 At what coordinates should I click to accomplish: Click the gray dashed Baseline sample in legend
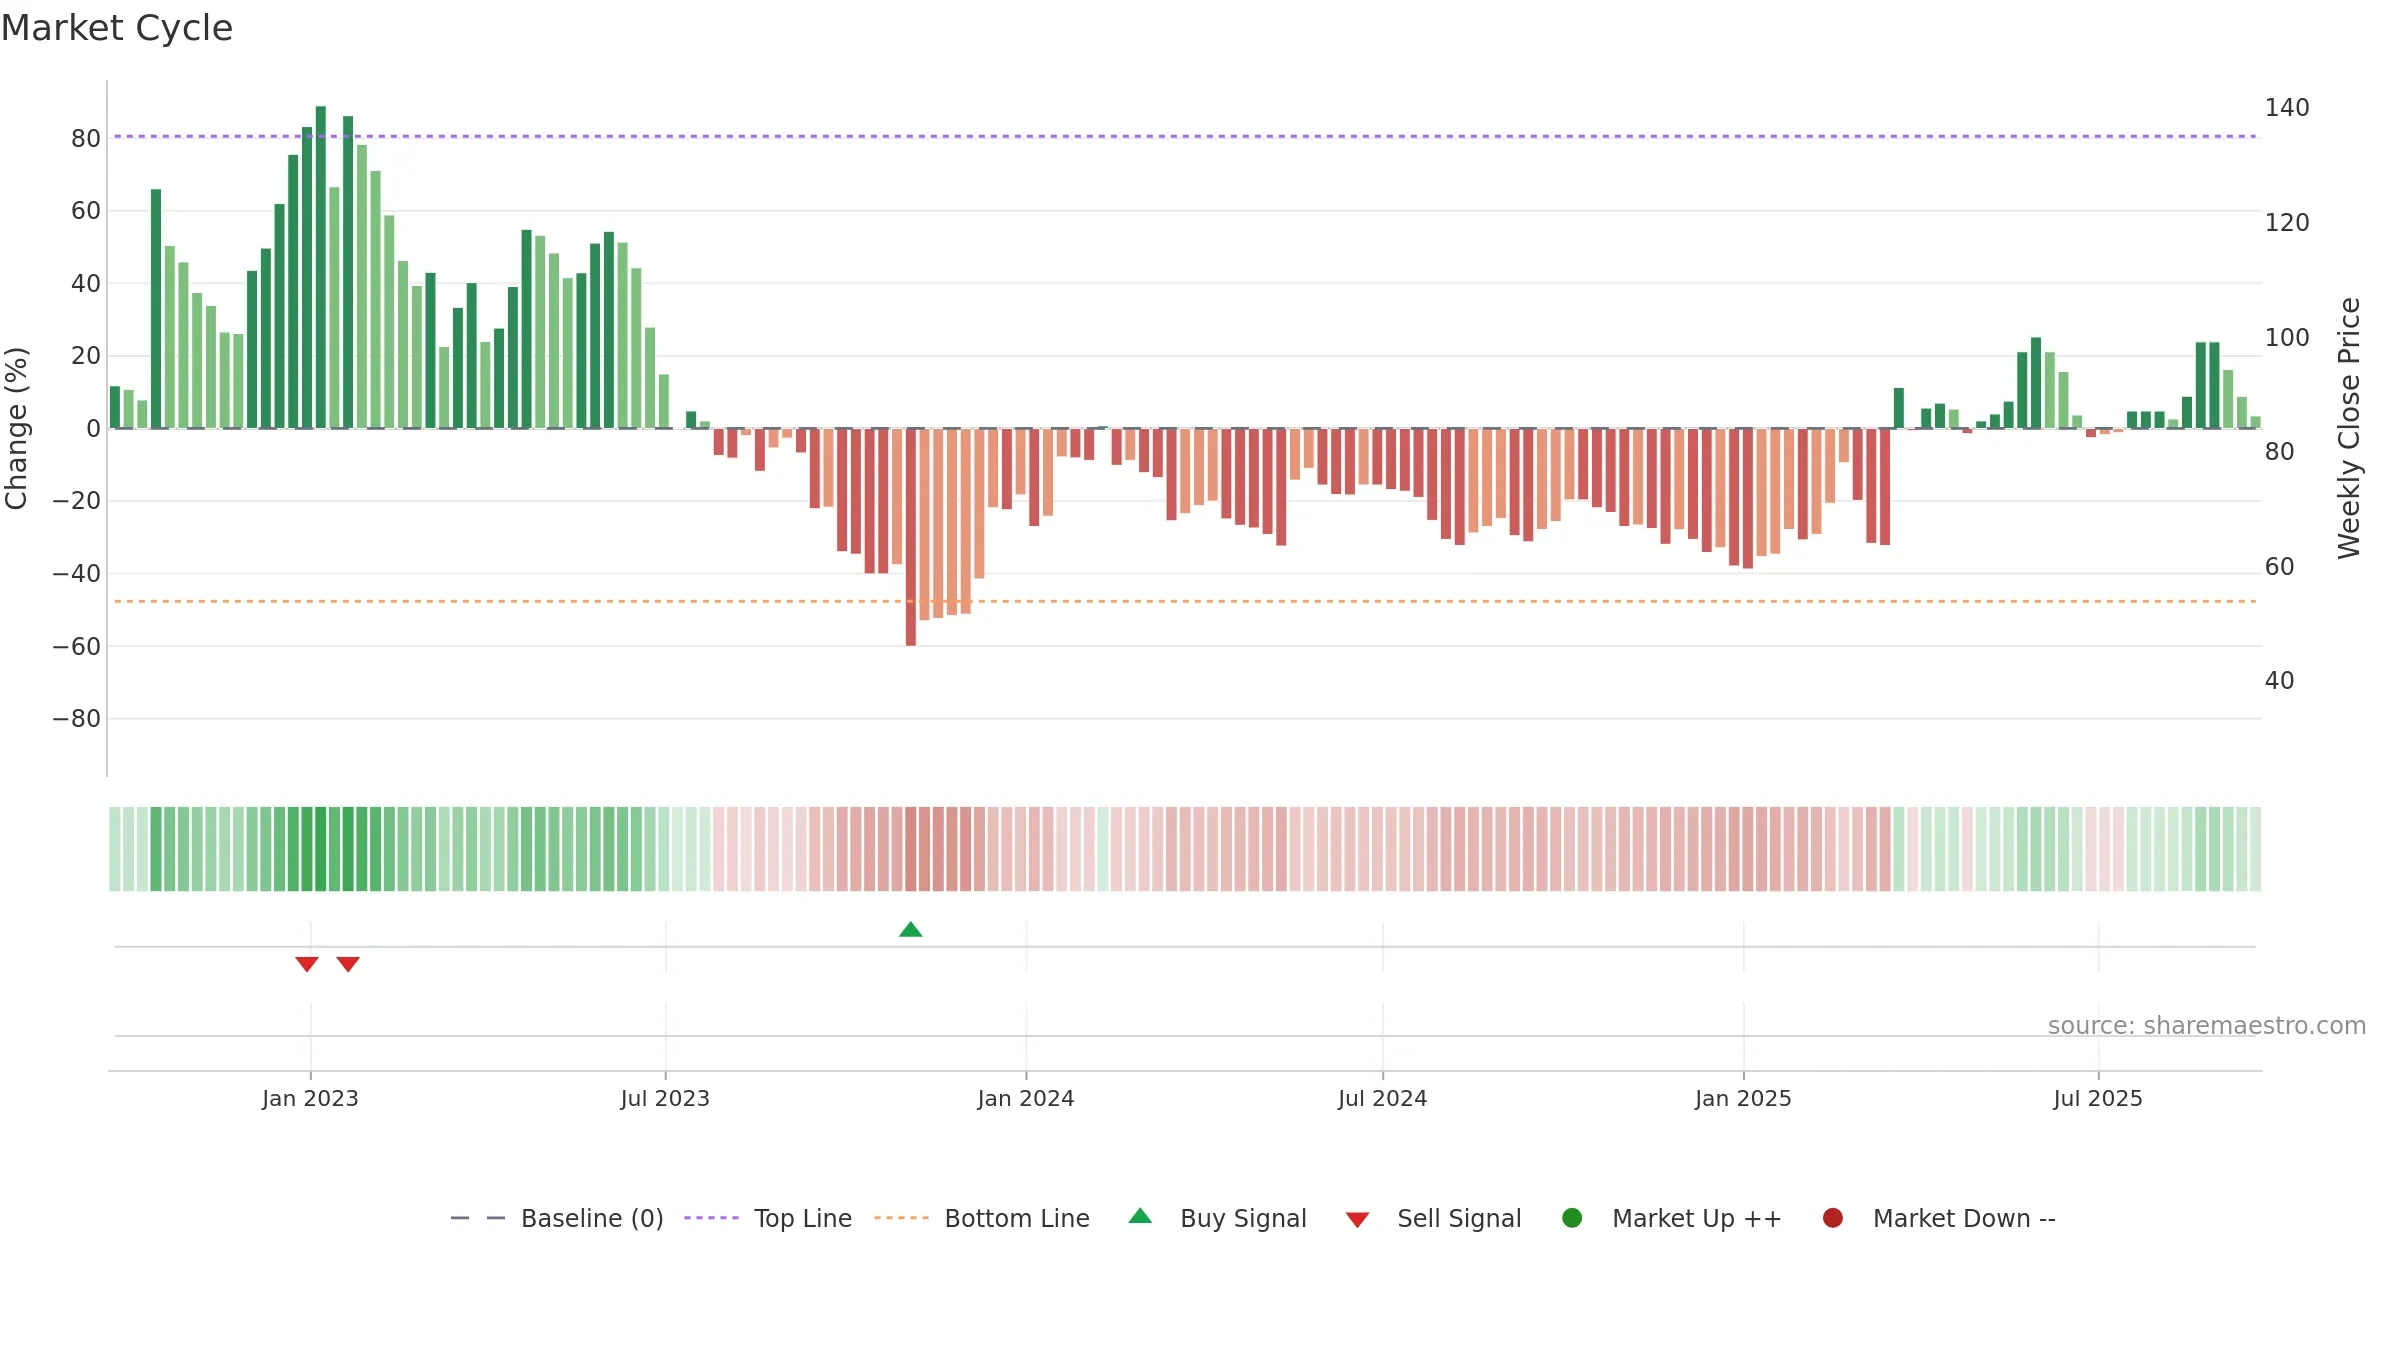(x=477, y=1218)
